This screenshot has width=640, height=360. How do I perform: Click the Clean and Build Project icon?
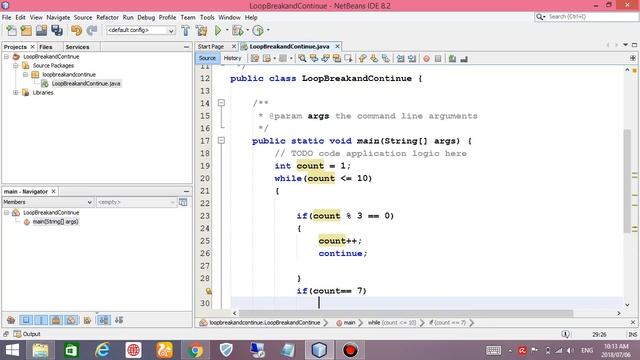click(x=201, y=31)
